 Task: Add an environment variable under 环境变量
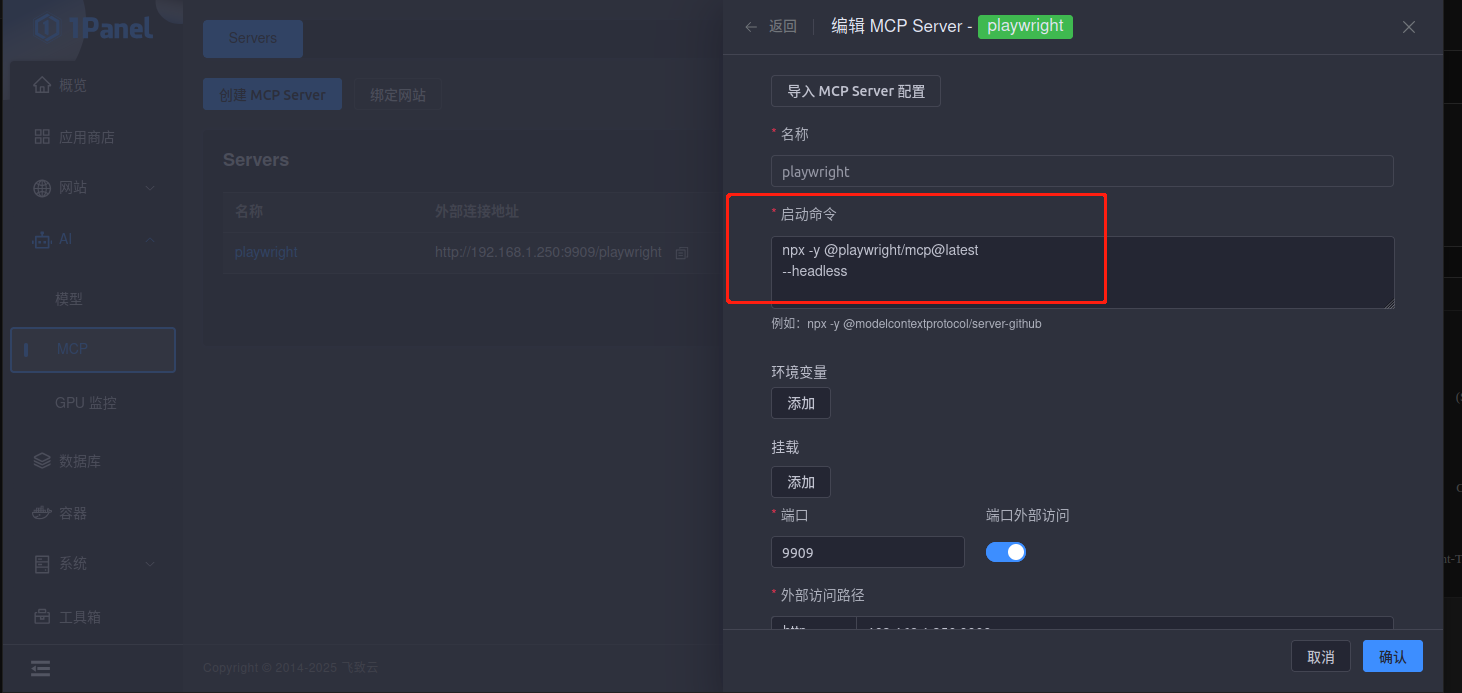point(801,403)
